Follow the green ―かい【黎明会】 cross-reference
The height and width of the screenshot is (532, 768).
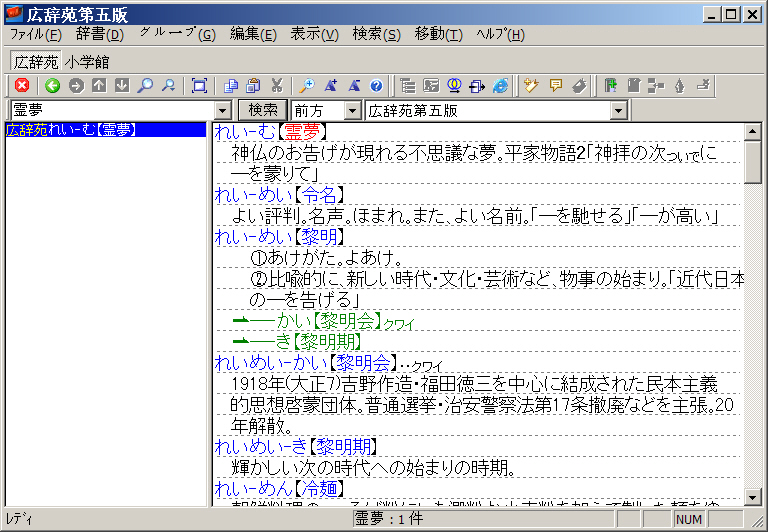click(323, 321)
